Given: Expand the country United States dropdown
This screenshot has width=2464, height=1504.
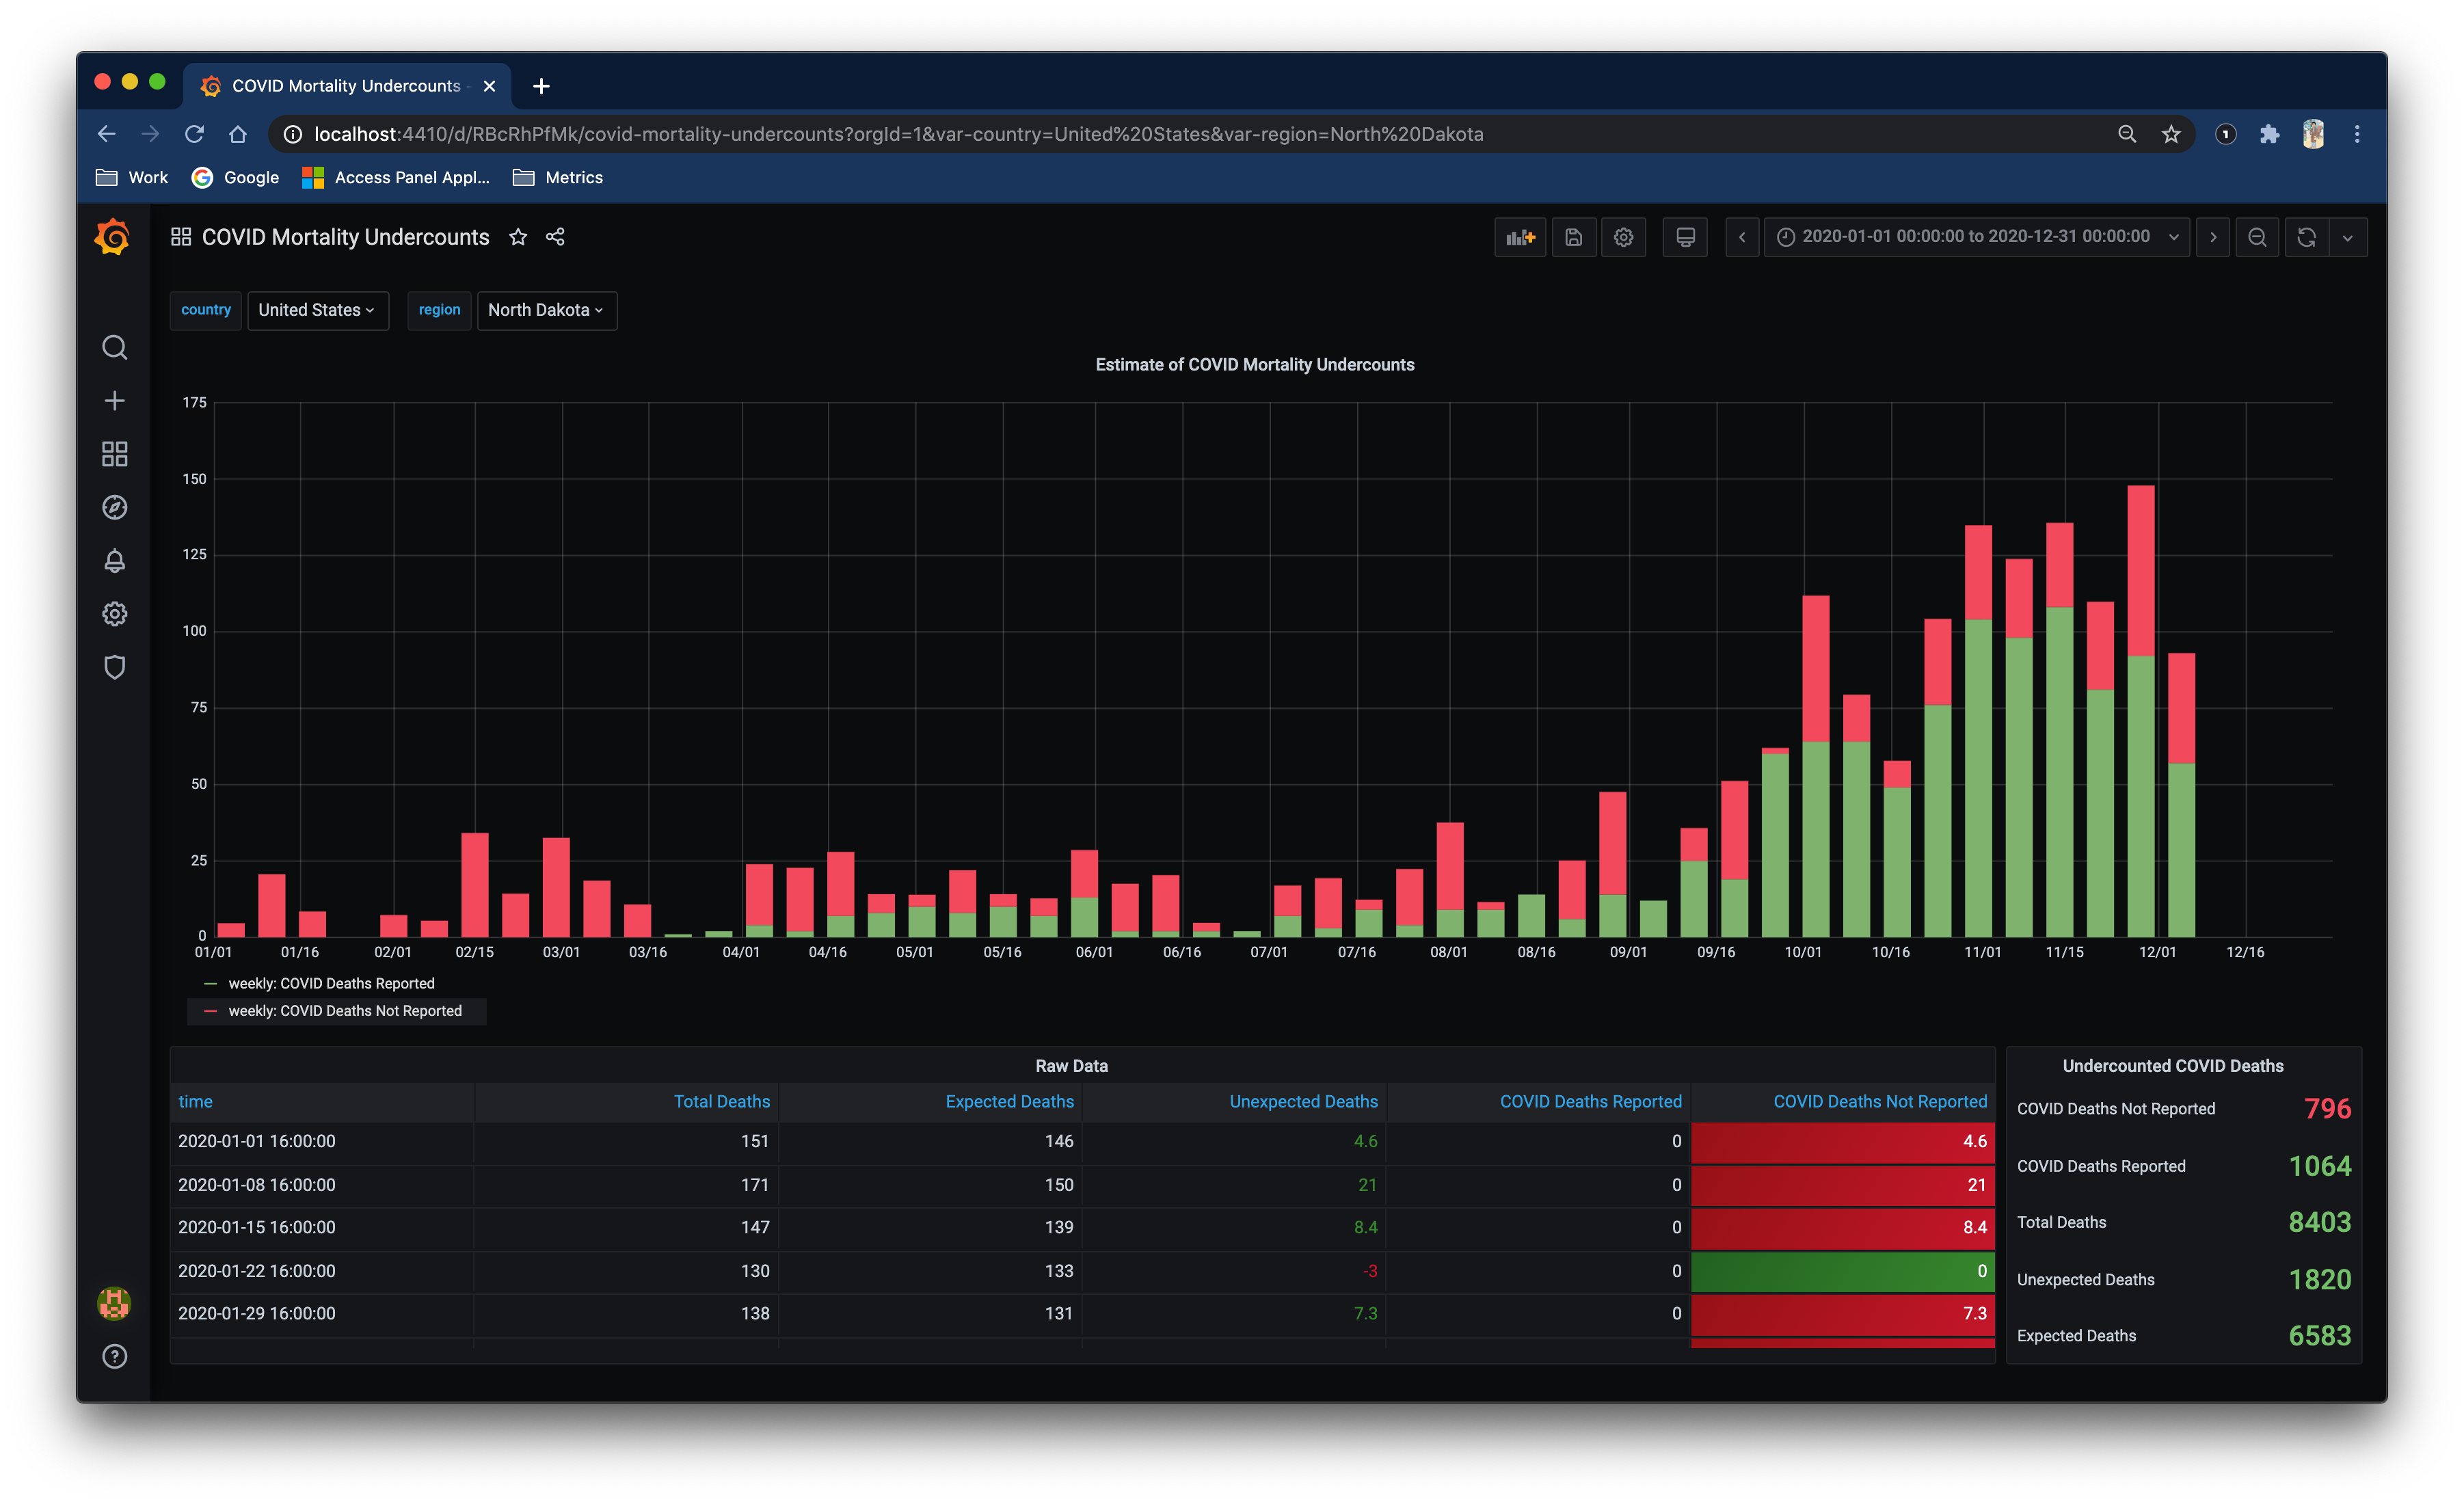Looking at the screenshot, I should tap(317, 310).
